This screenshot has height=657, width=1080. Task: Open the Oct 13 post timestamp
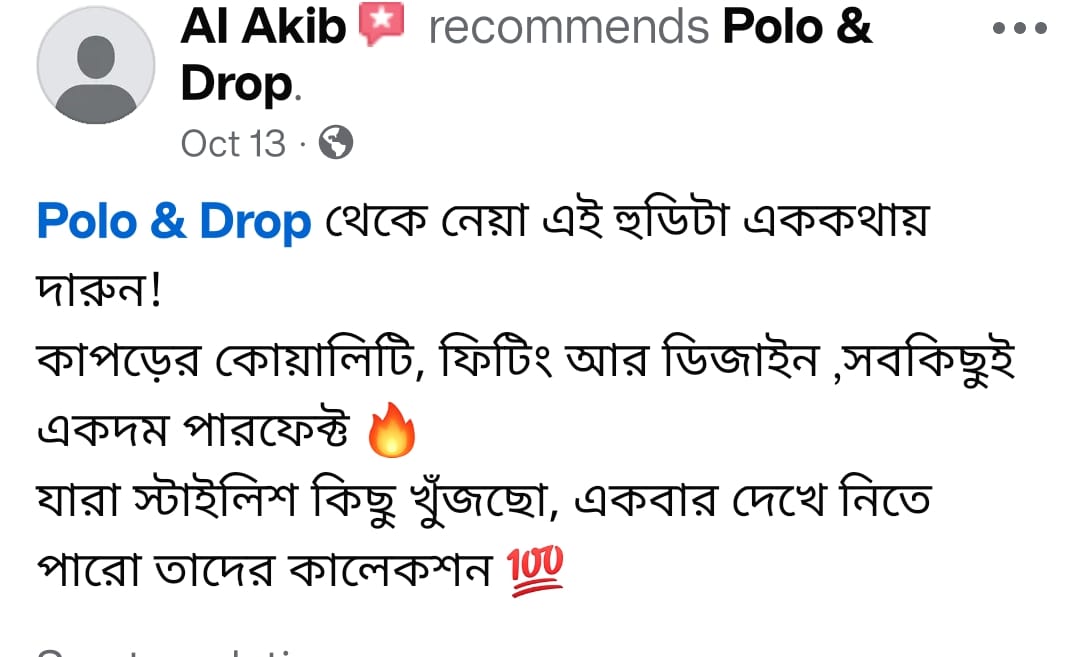tap(233, 144)
